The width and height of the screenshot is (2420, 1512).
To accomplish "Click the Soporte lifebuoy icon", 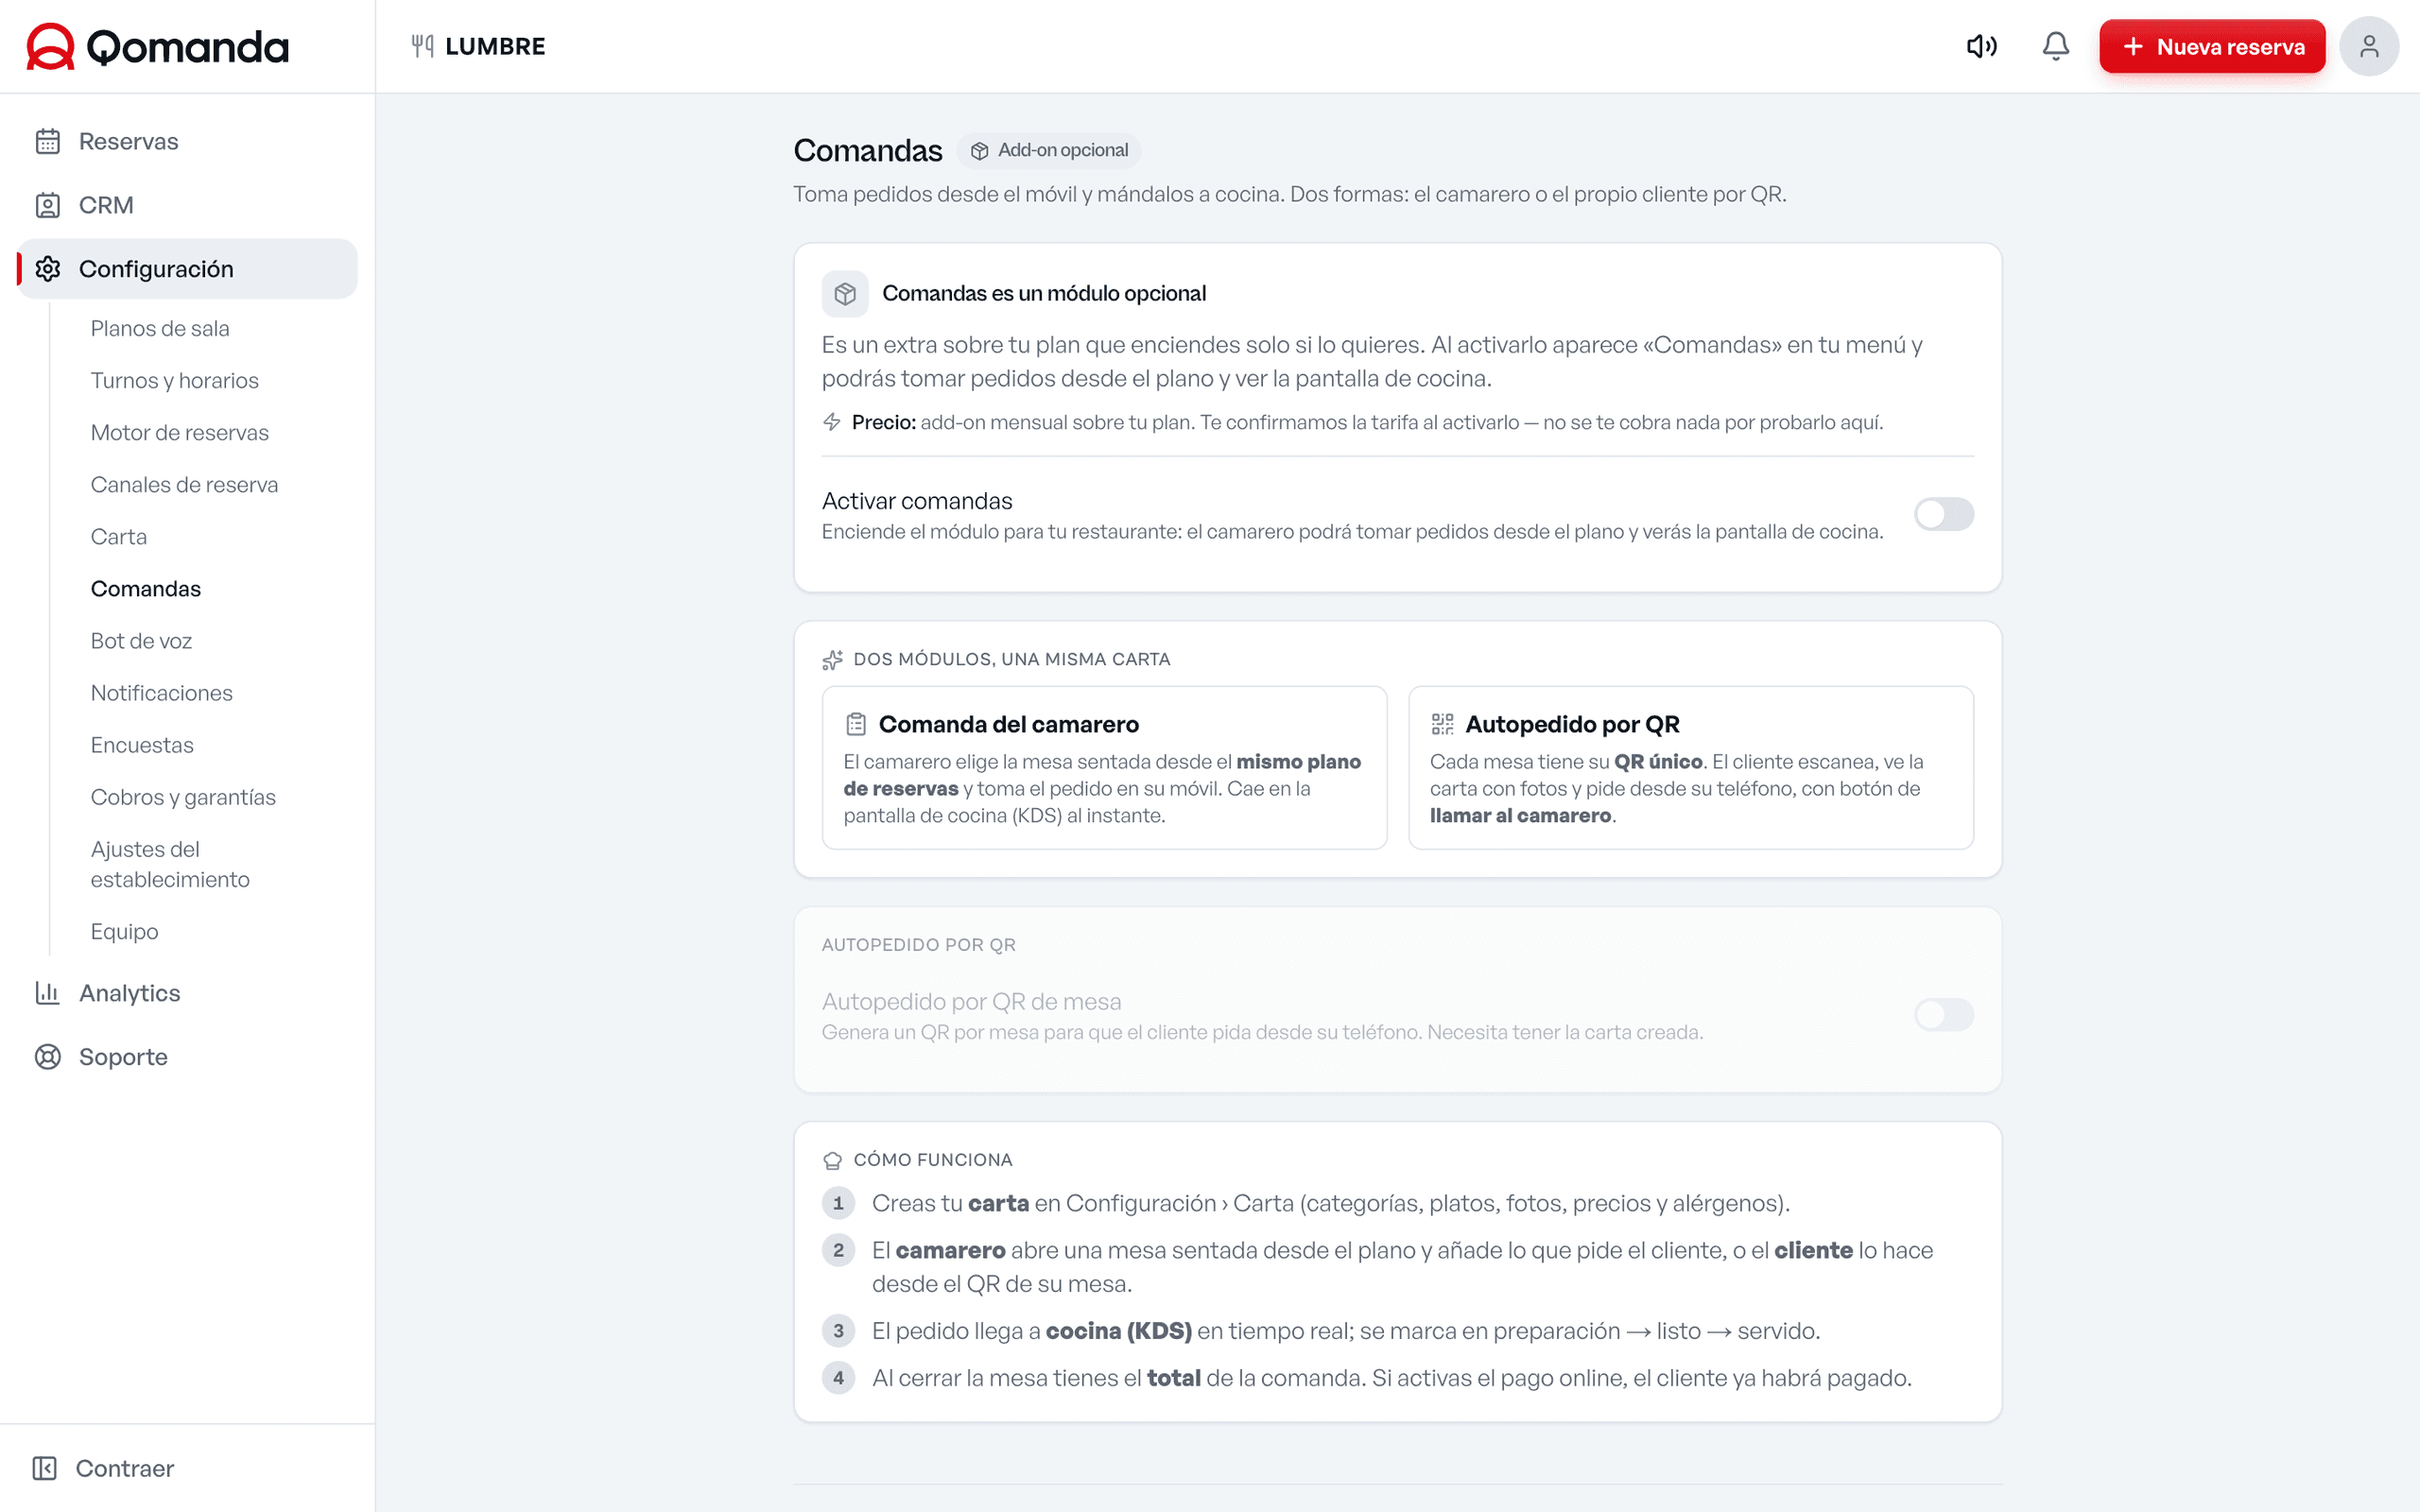I will [x=48, y=1057].
